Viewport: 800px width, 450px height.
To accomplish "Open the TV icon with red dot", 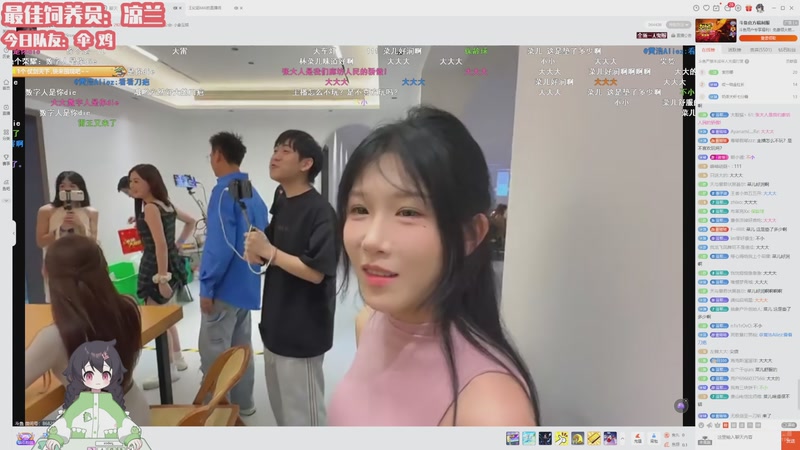I will (x=716, y=8).
